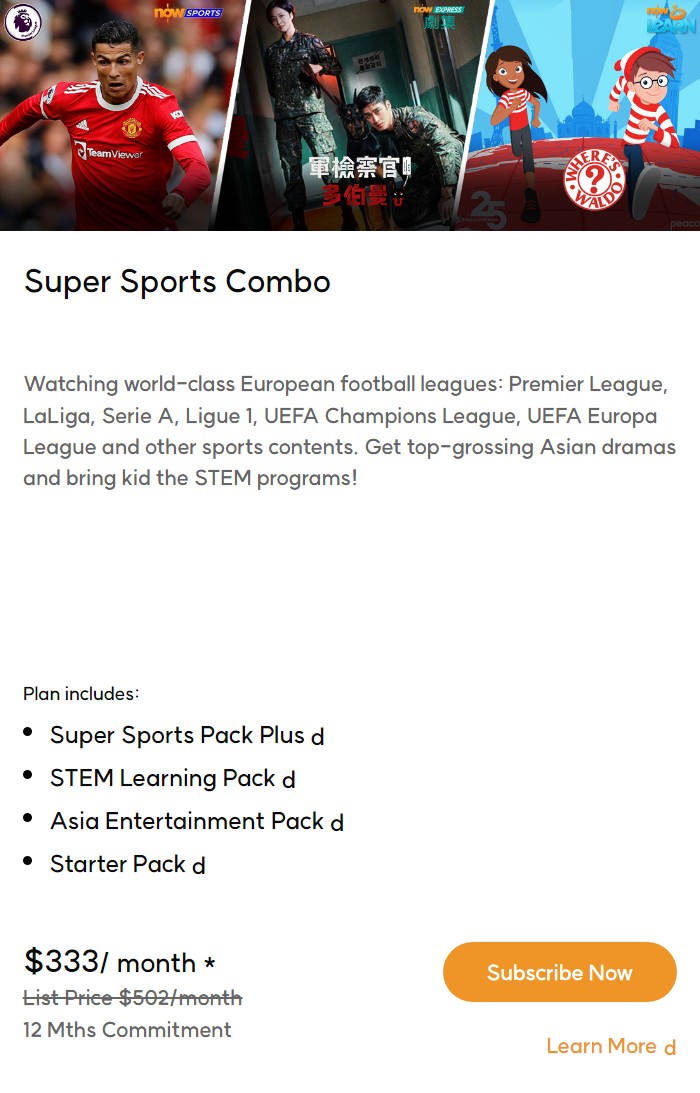Click the icon after Super Sports Pack Plus

coord(317,737)
